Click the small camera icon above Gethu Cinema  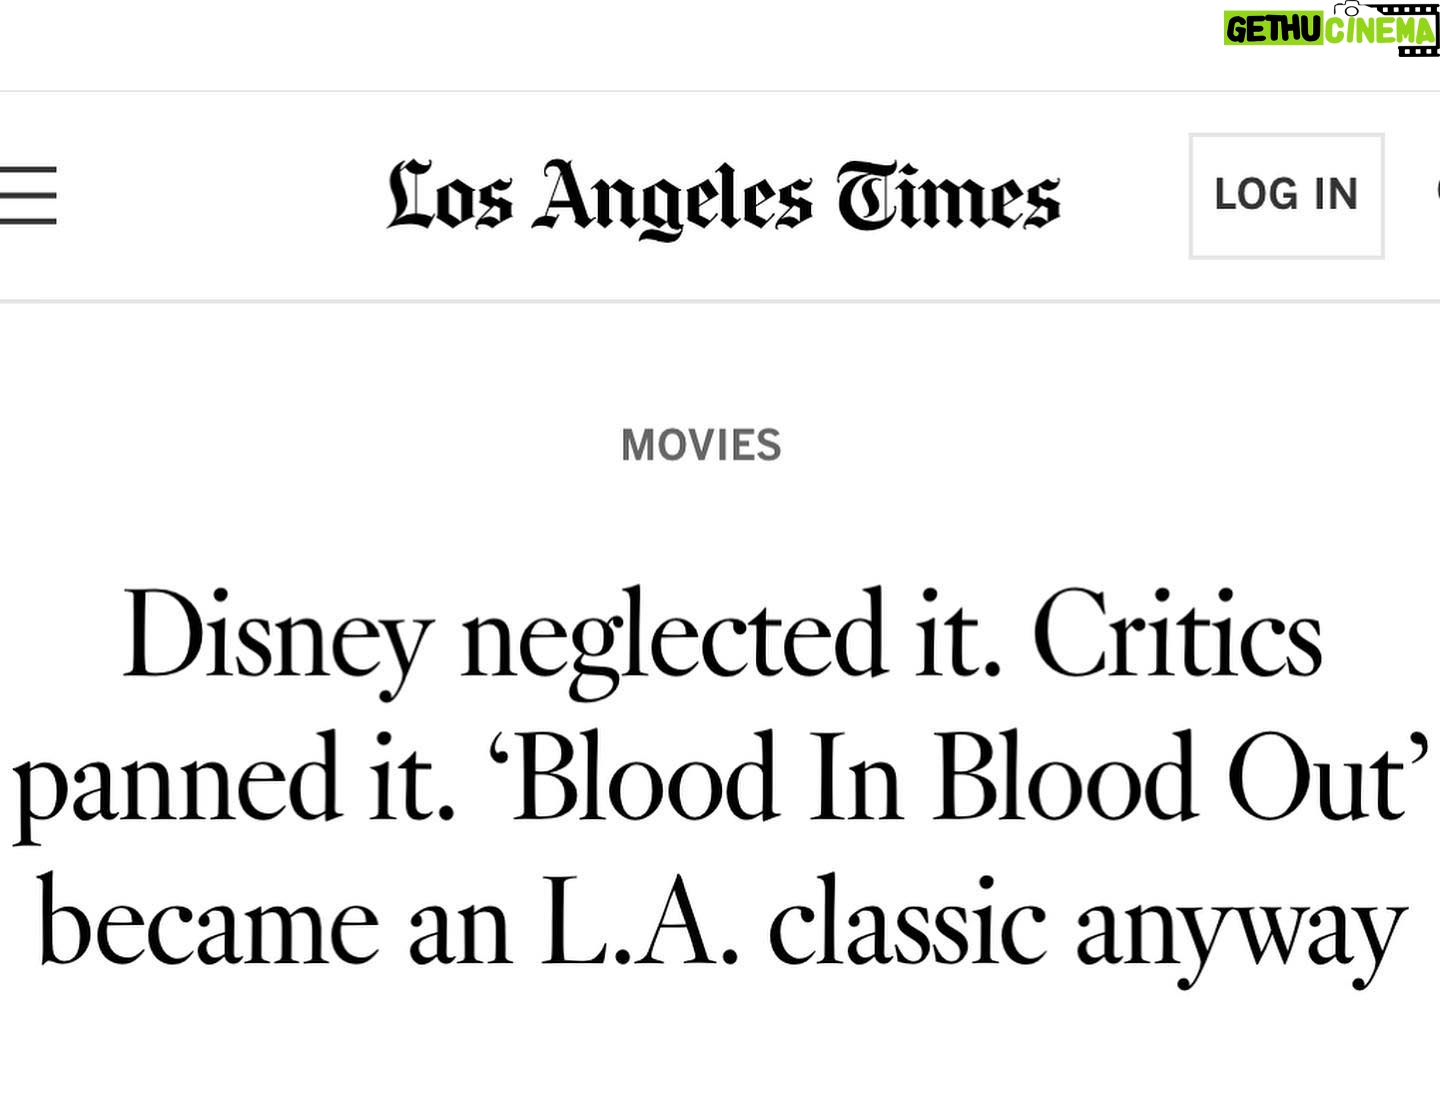(1352, 8)
